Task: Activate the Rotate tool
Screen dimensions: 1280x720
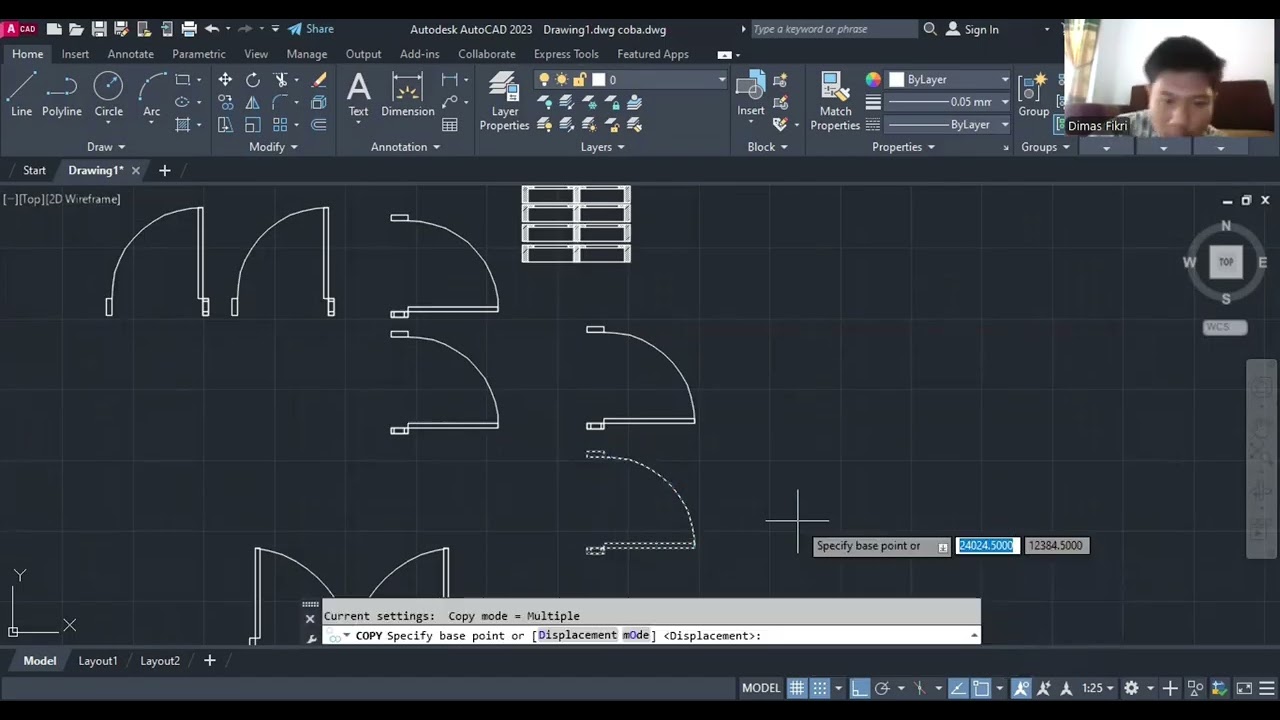Action: (253, 80)
